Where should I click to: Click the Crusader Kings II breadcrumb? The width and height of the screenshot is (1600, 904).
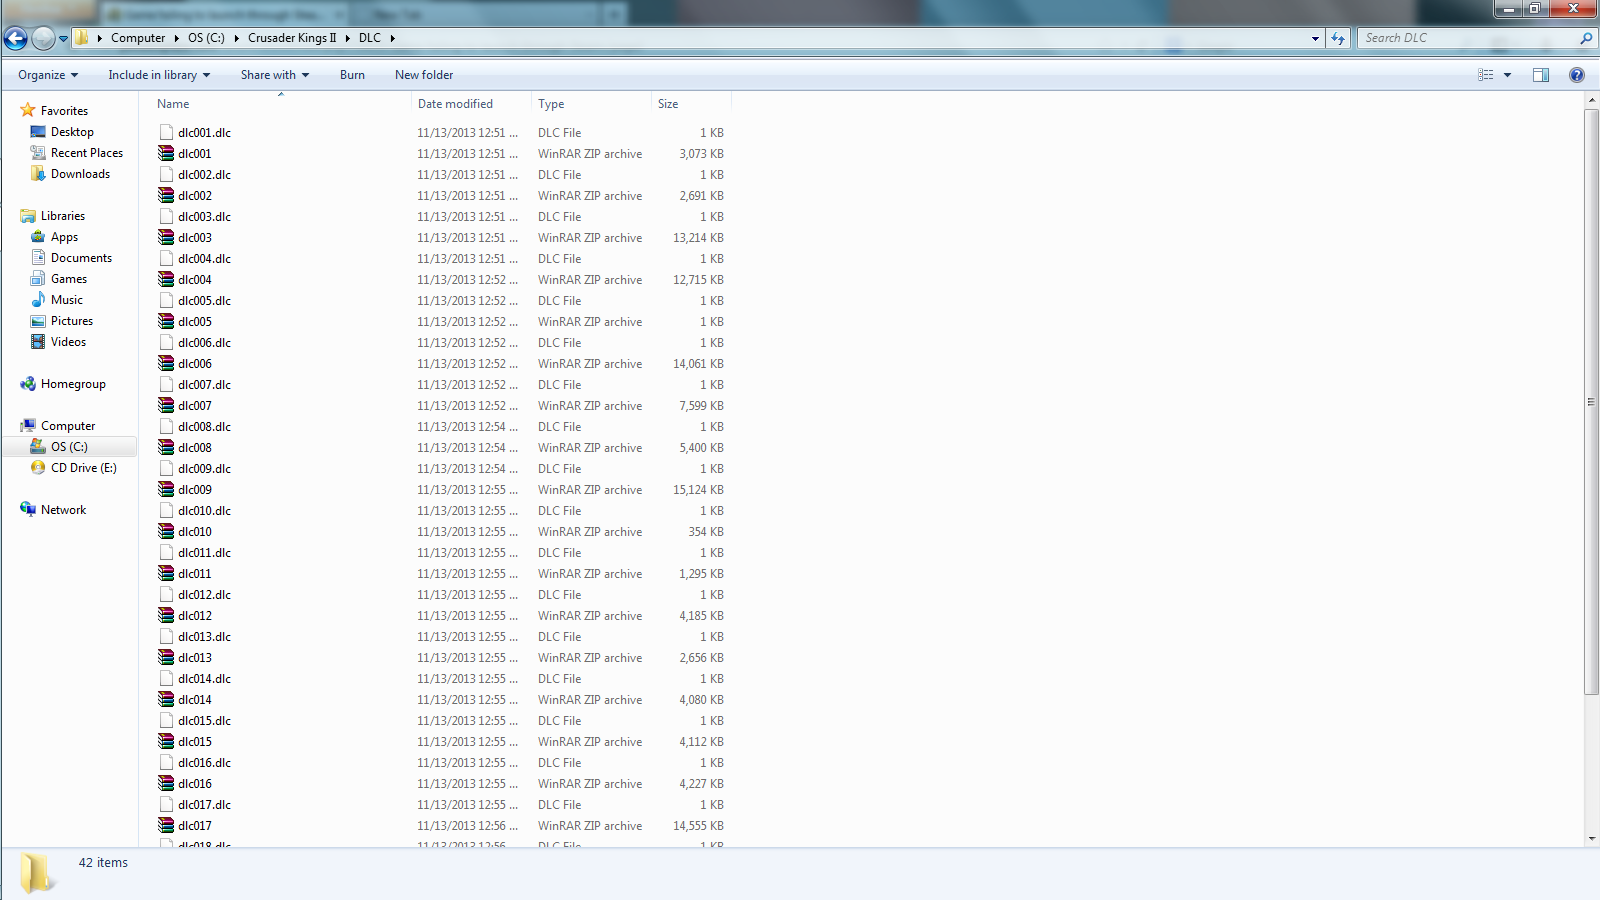click(292, 38)
